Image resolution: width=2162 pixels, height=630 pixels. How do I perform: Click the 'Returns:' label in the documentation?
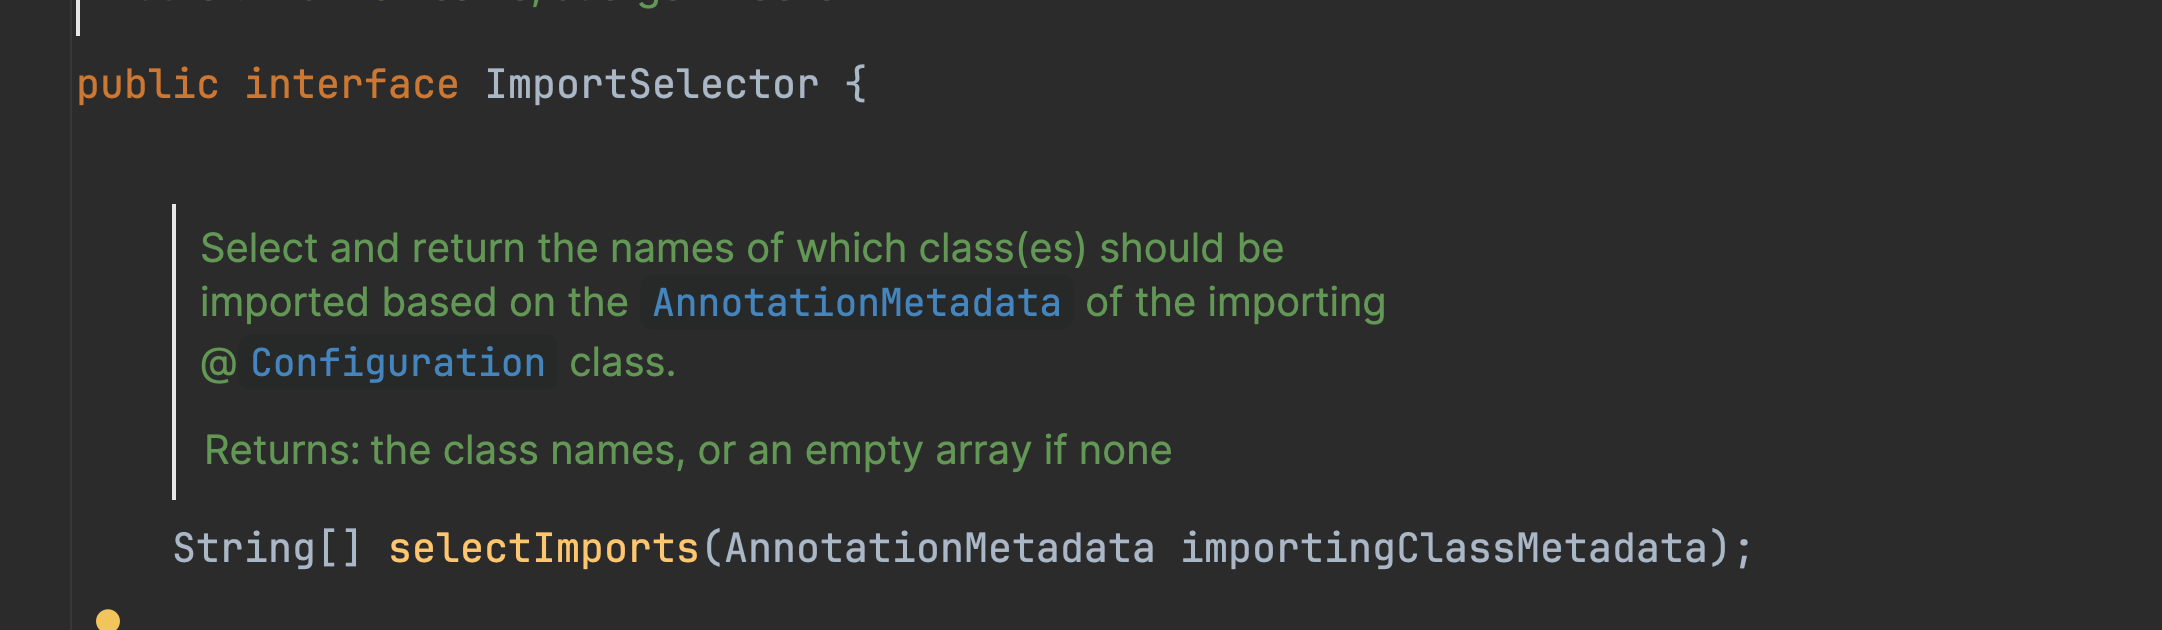click(x=282, y=451)
